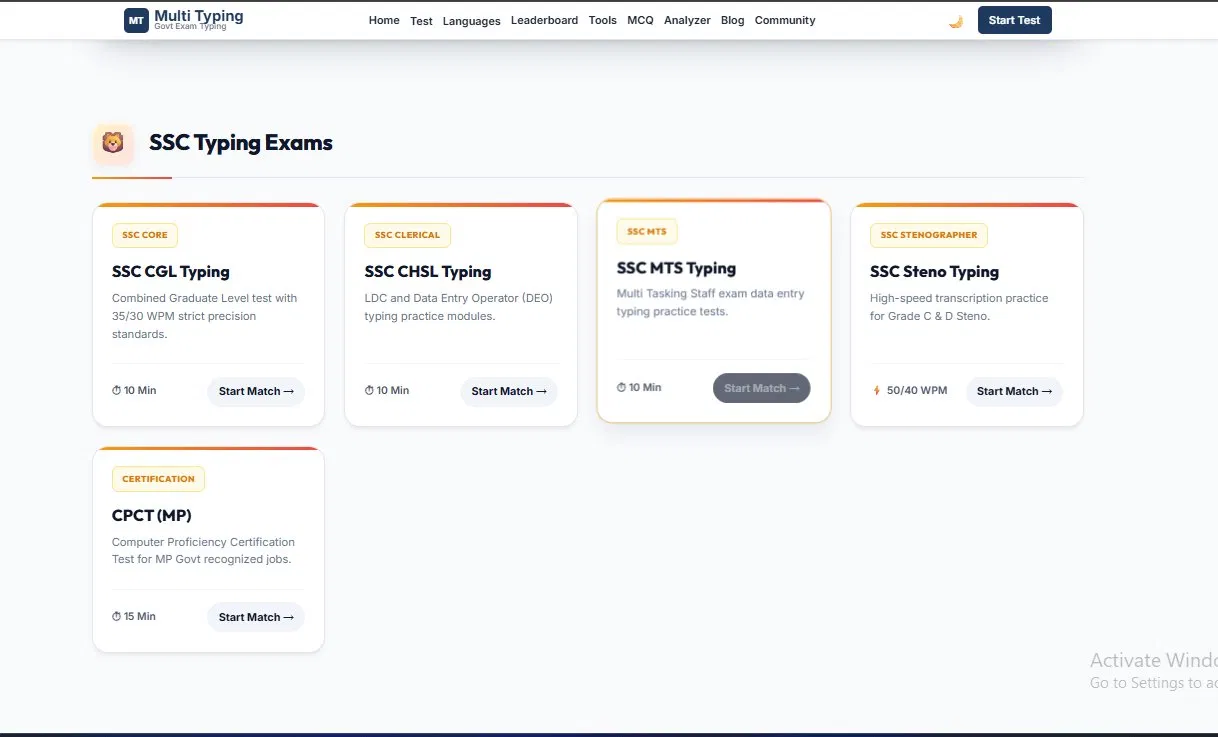
Task: Start Match for SSC MTS Typing
Action: [x=762, y=388]
